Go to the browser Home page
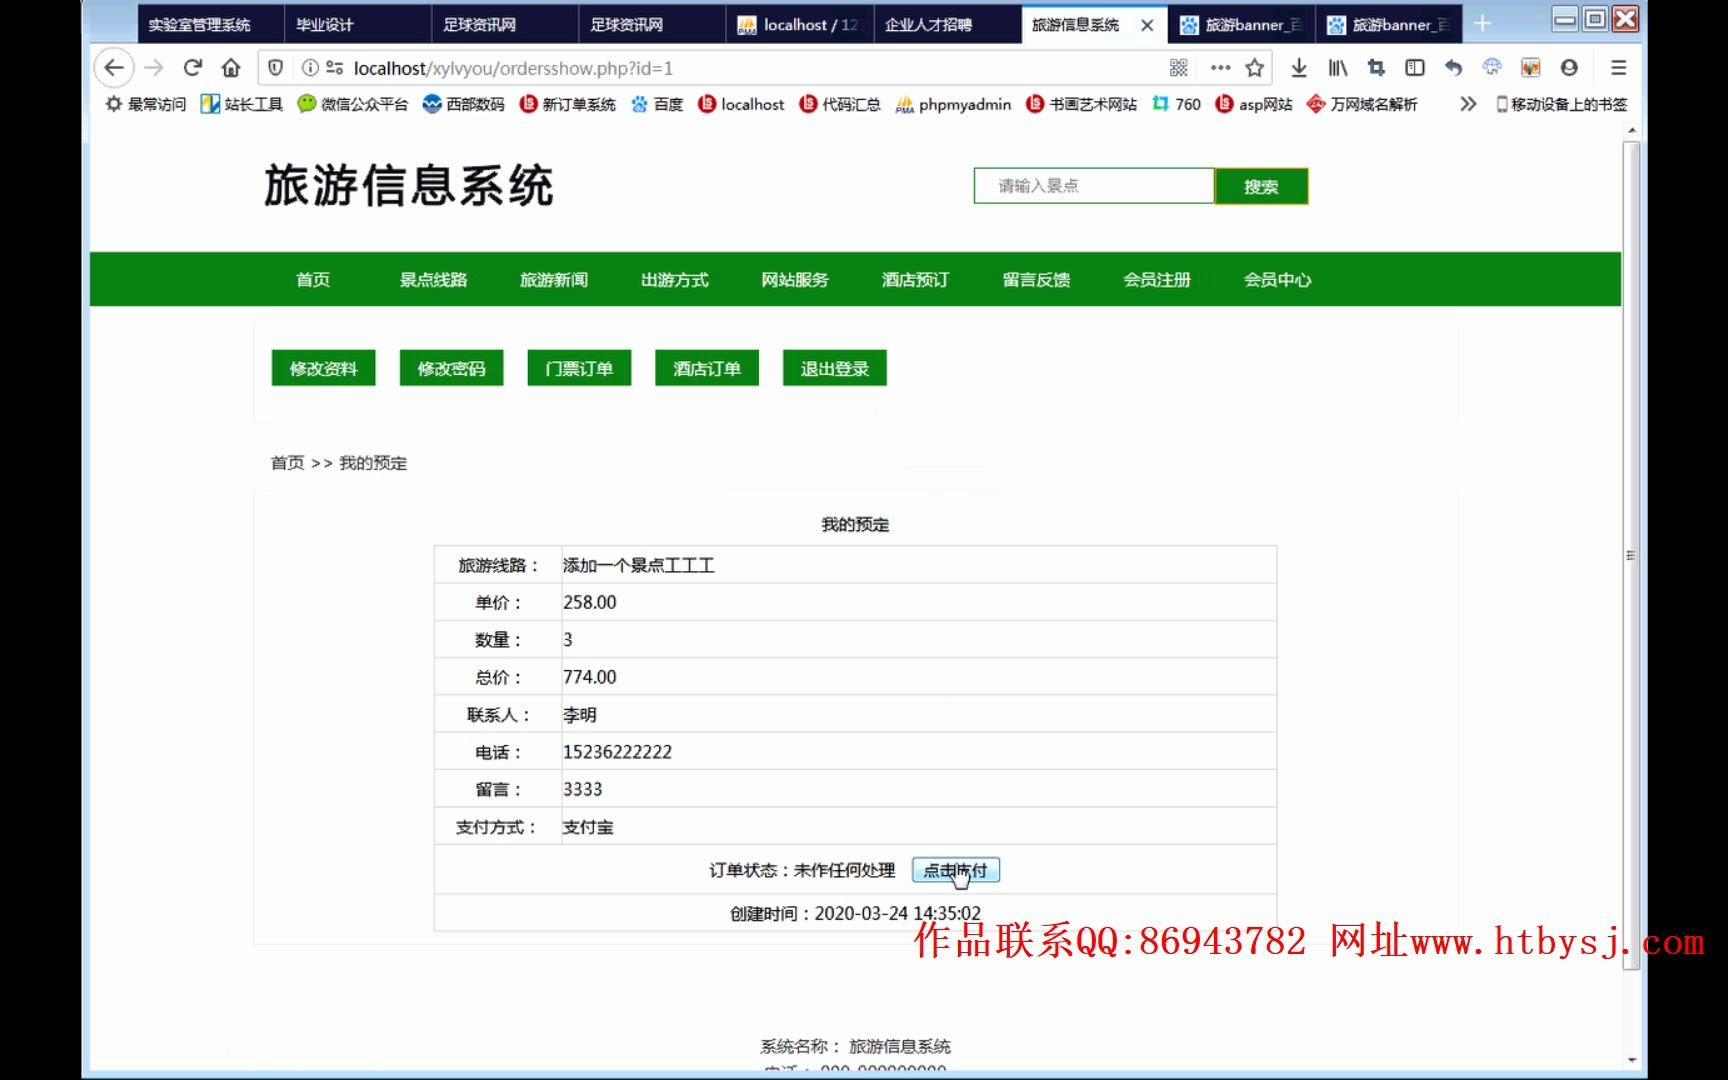Image resolution: width=1728 pixels, height=1080 pixels. pyautogui.click(x=231, y=68)
